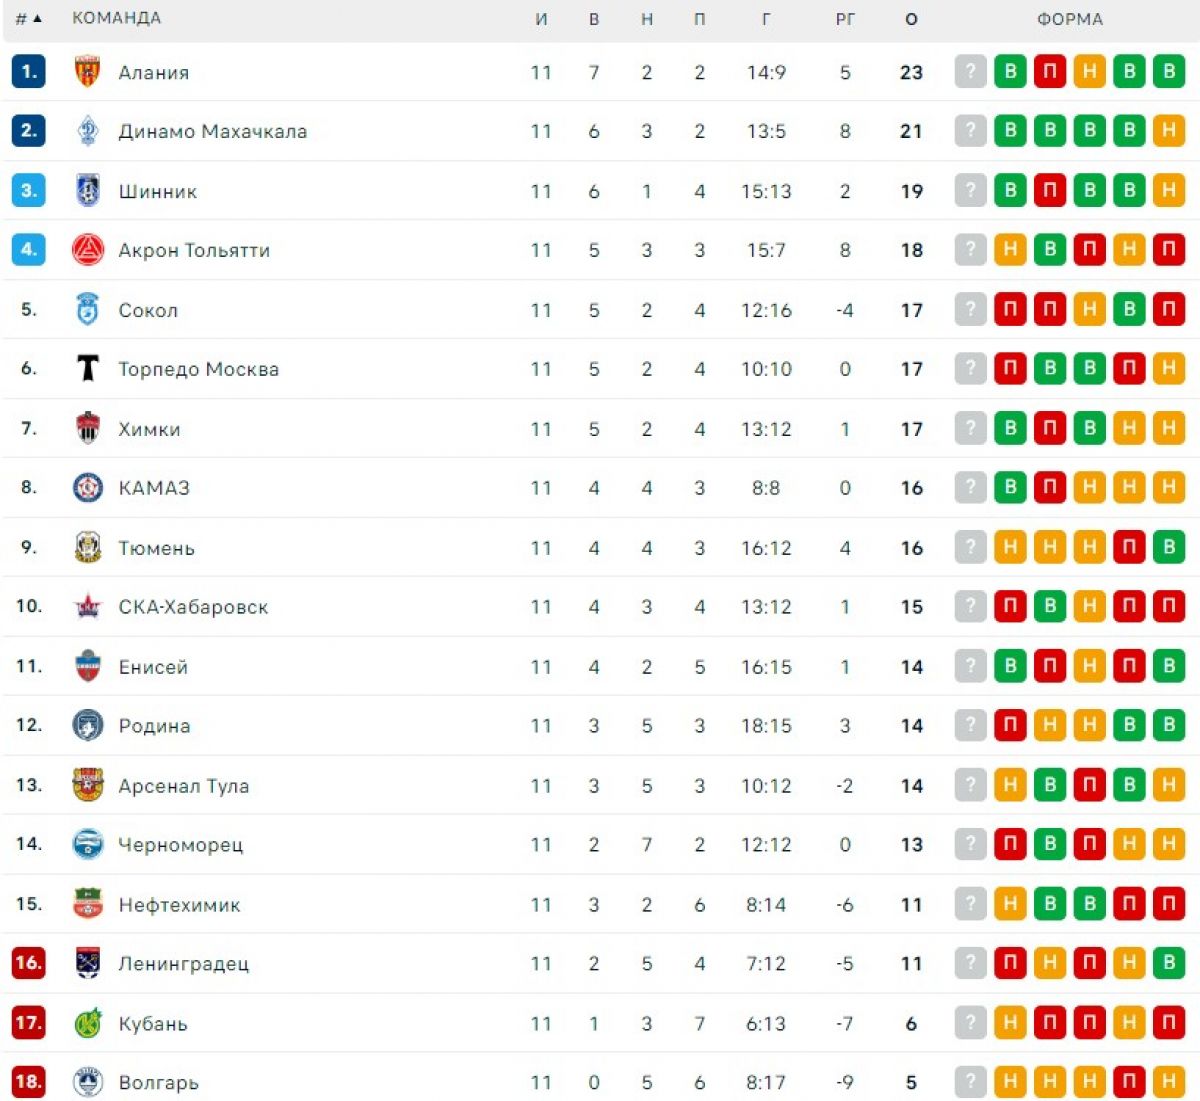Click the Акрон Тольятти red triangle logo

point(88,250)
